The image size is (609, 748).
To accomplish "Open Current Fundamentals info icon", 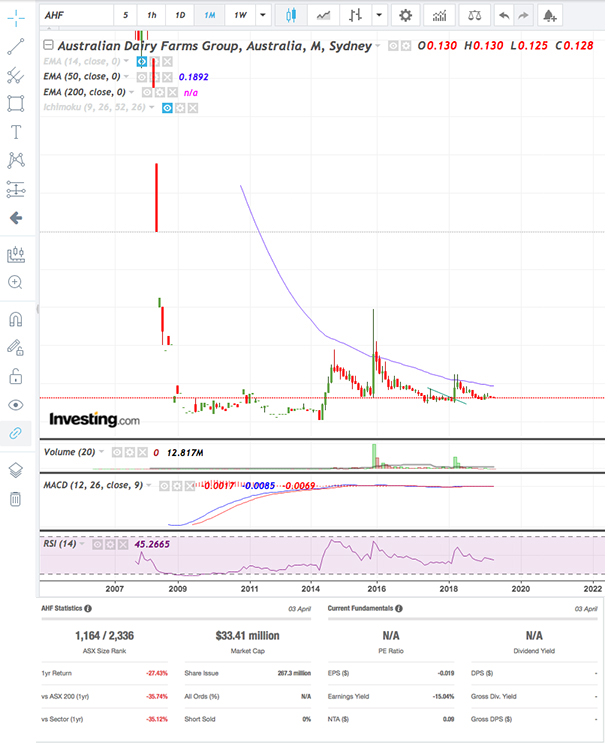I will point(399,608).
